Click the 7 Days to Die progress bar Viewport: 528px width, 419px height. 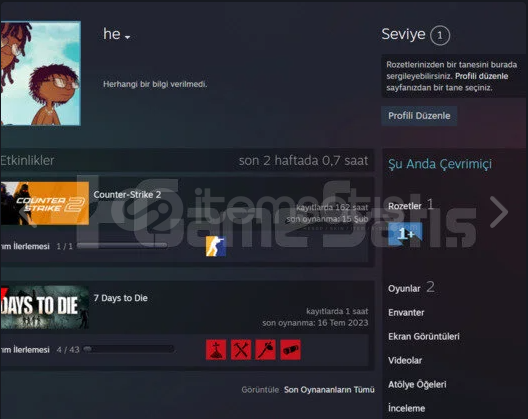129,349
